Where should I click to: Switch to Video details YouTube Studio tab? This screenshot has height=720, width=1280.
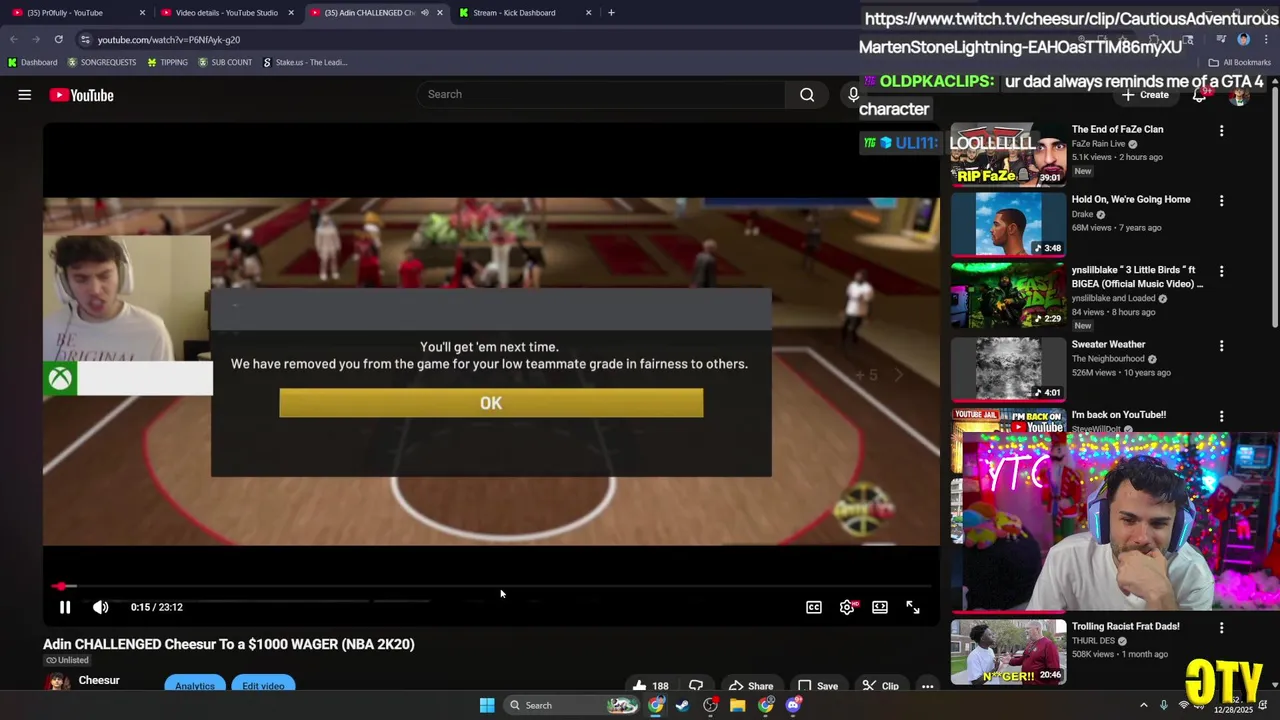[227, 13]
